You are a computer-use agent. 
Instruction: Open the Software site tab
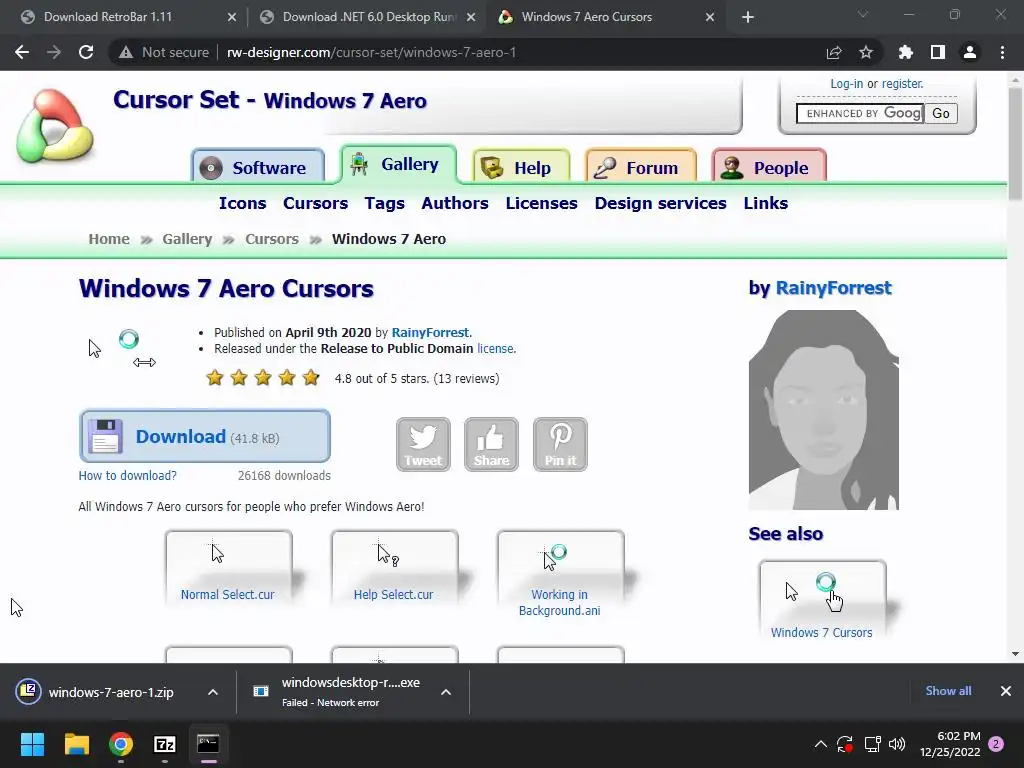258,168
